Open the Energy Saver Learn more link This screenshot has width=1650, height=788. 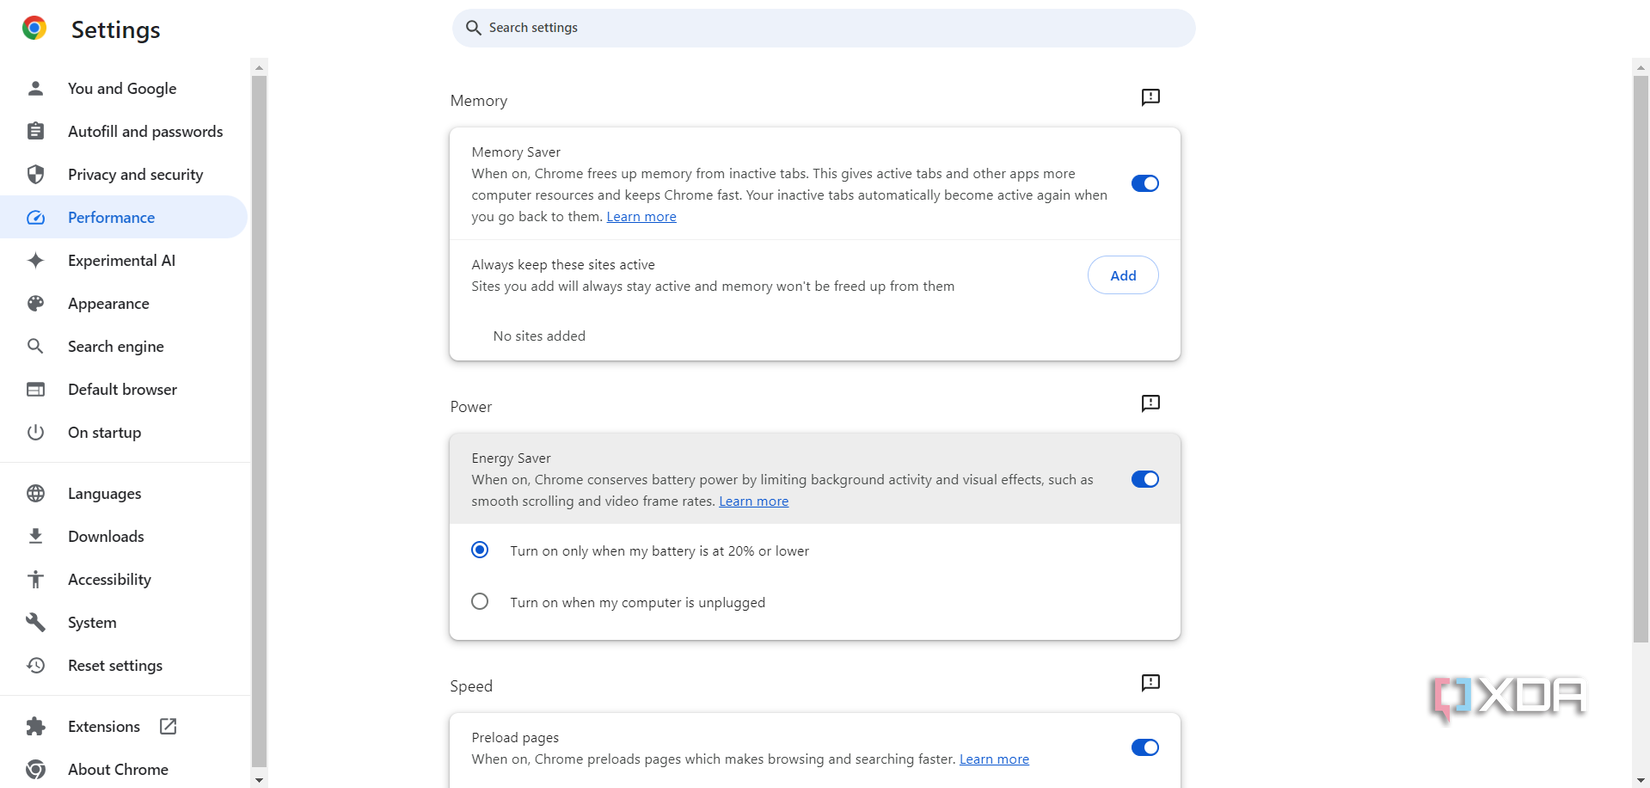click(753, 501)
